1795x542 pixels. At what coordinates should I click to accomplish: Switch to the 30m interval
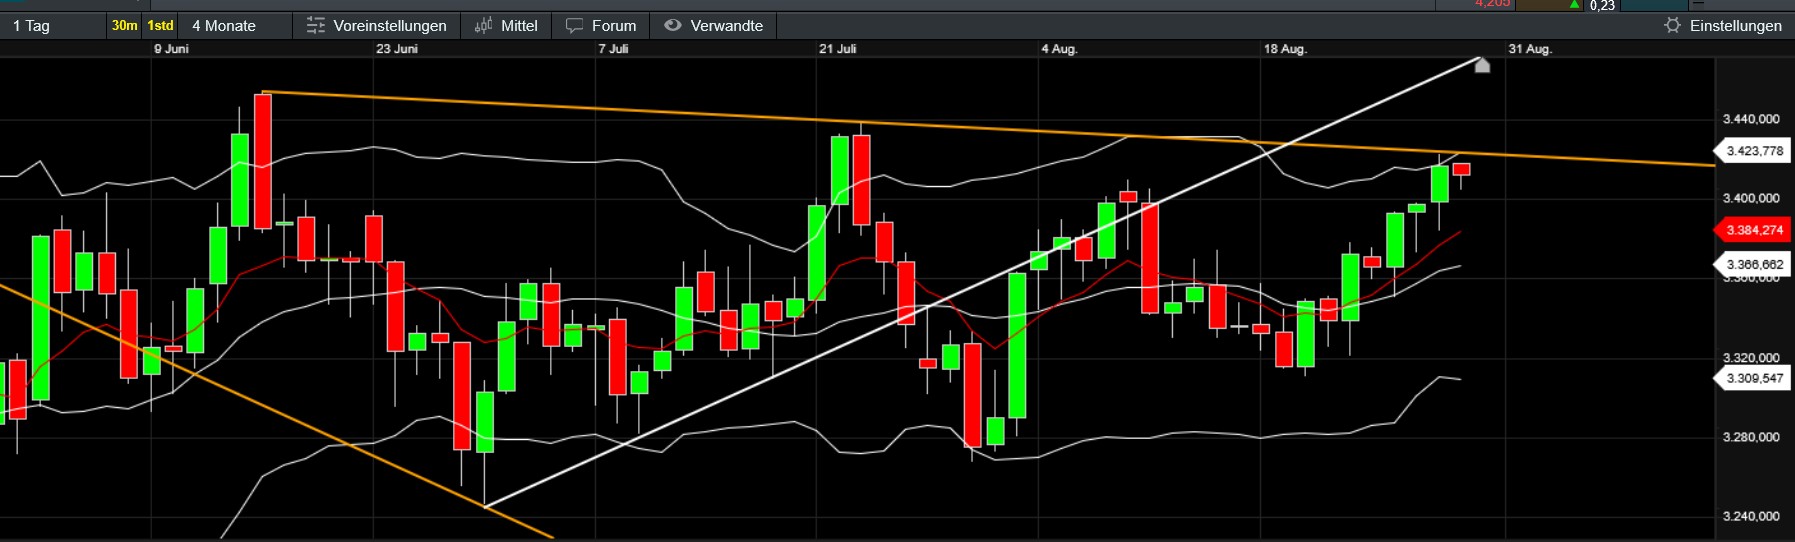(x=125, y=26)
